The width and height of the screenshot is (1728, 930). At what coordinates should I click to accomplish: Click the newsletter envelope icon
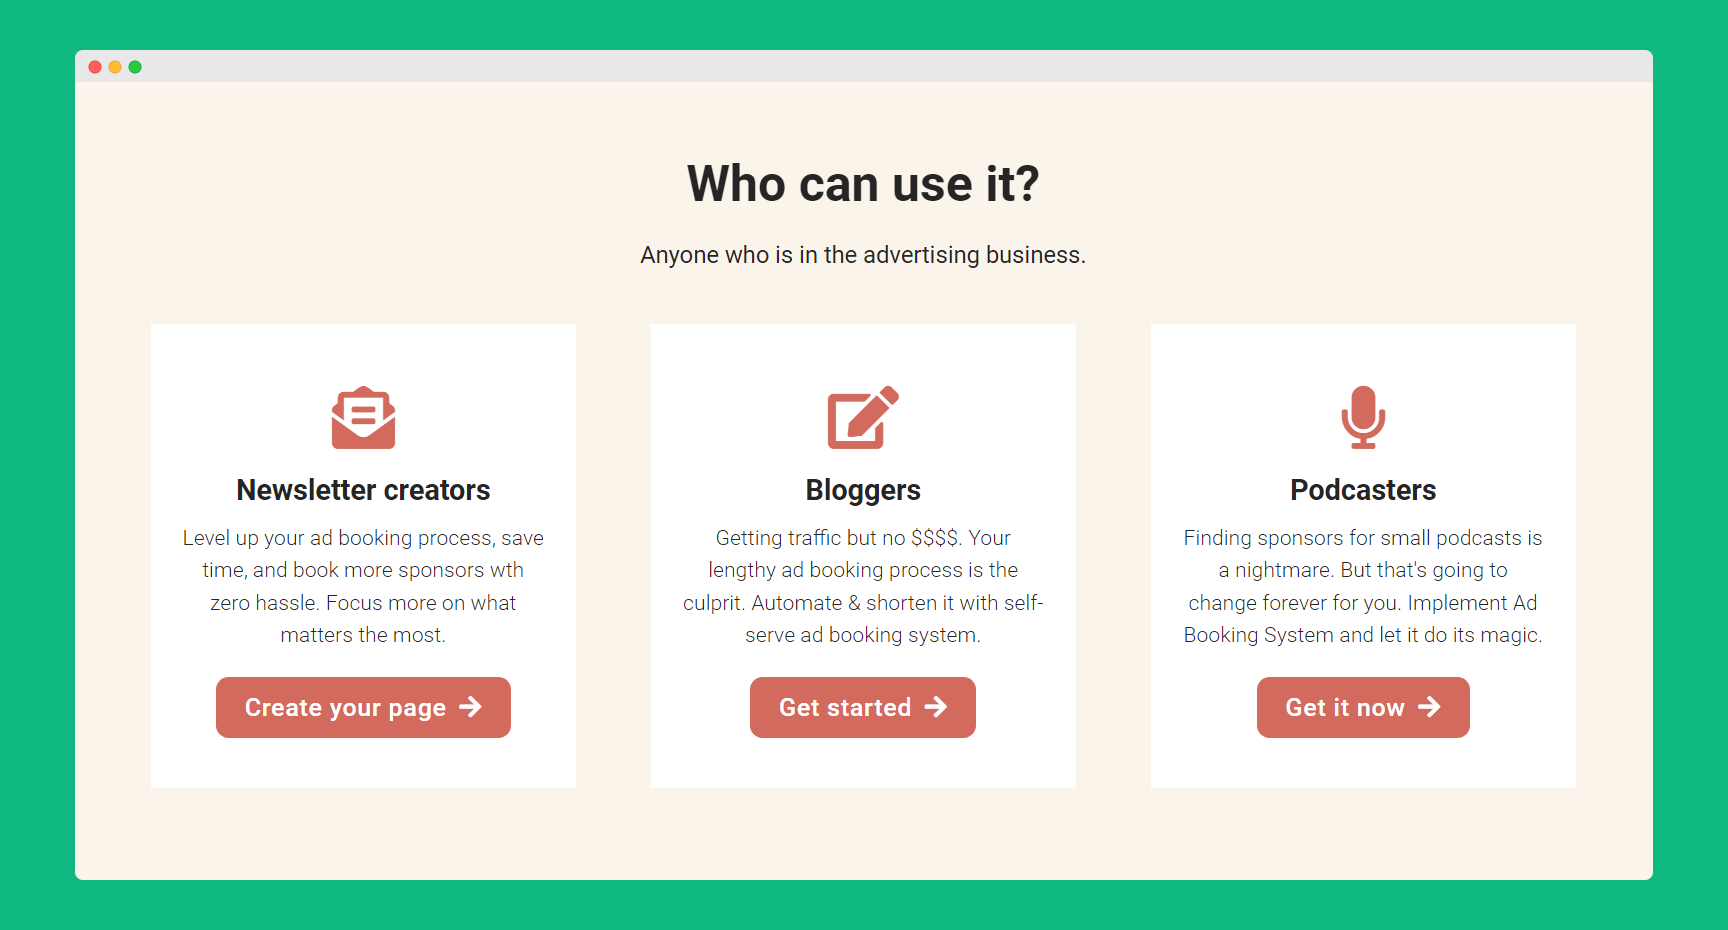pyautogui.click(x=363, y=418)
